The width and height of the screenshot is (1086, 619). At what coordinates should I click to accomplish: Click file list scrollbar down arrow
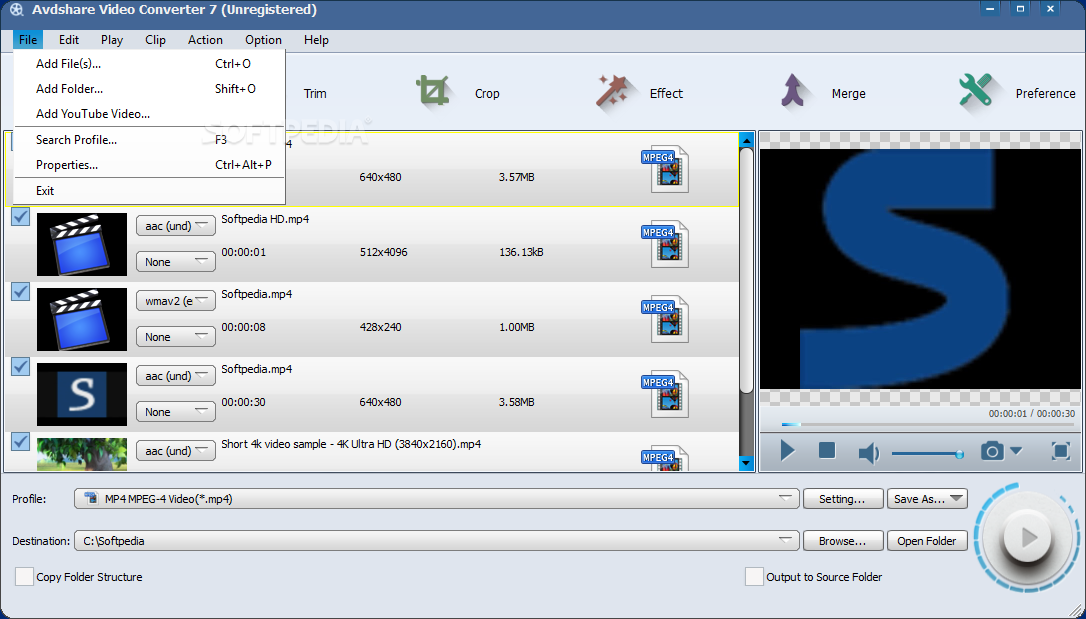tap(746, 463)
